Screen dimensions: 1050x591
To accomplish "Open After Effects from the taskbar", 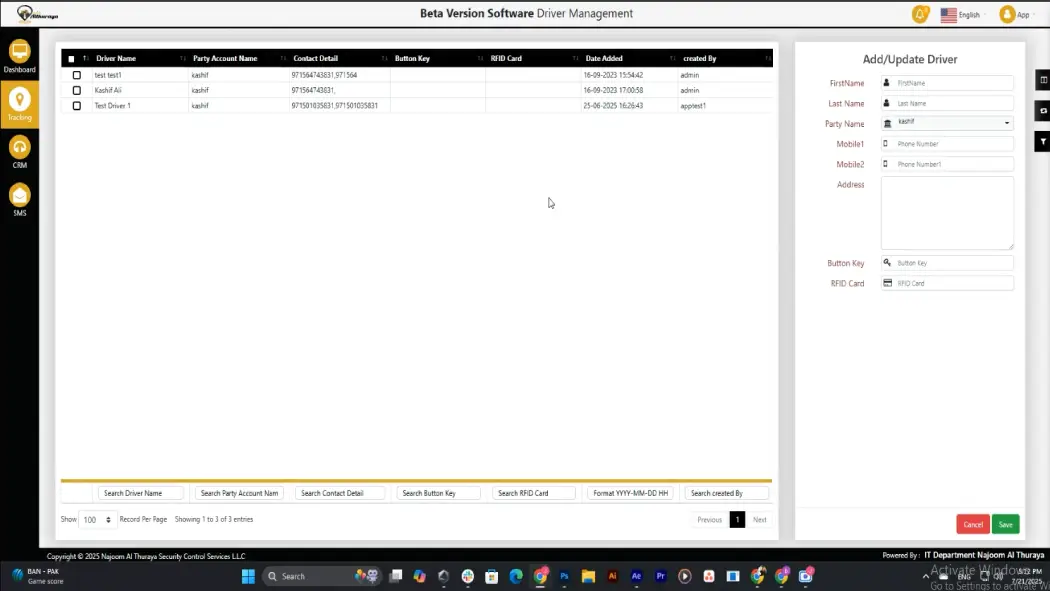I will [x=636, y=576].
